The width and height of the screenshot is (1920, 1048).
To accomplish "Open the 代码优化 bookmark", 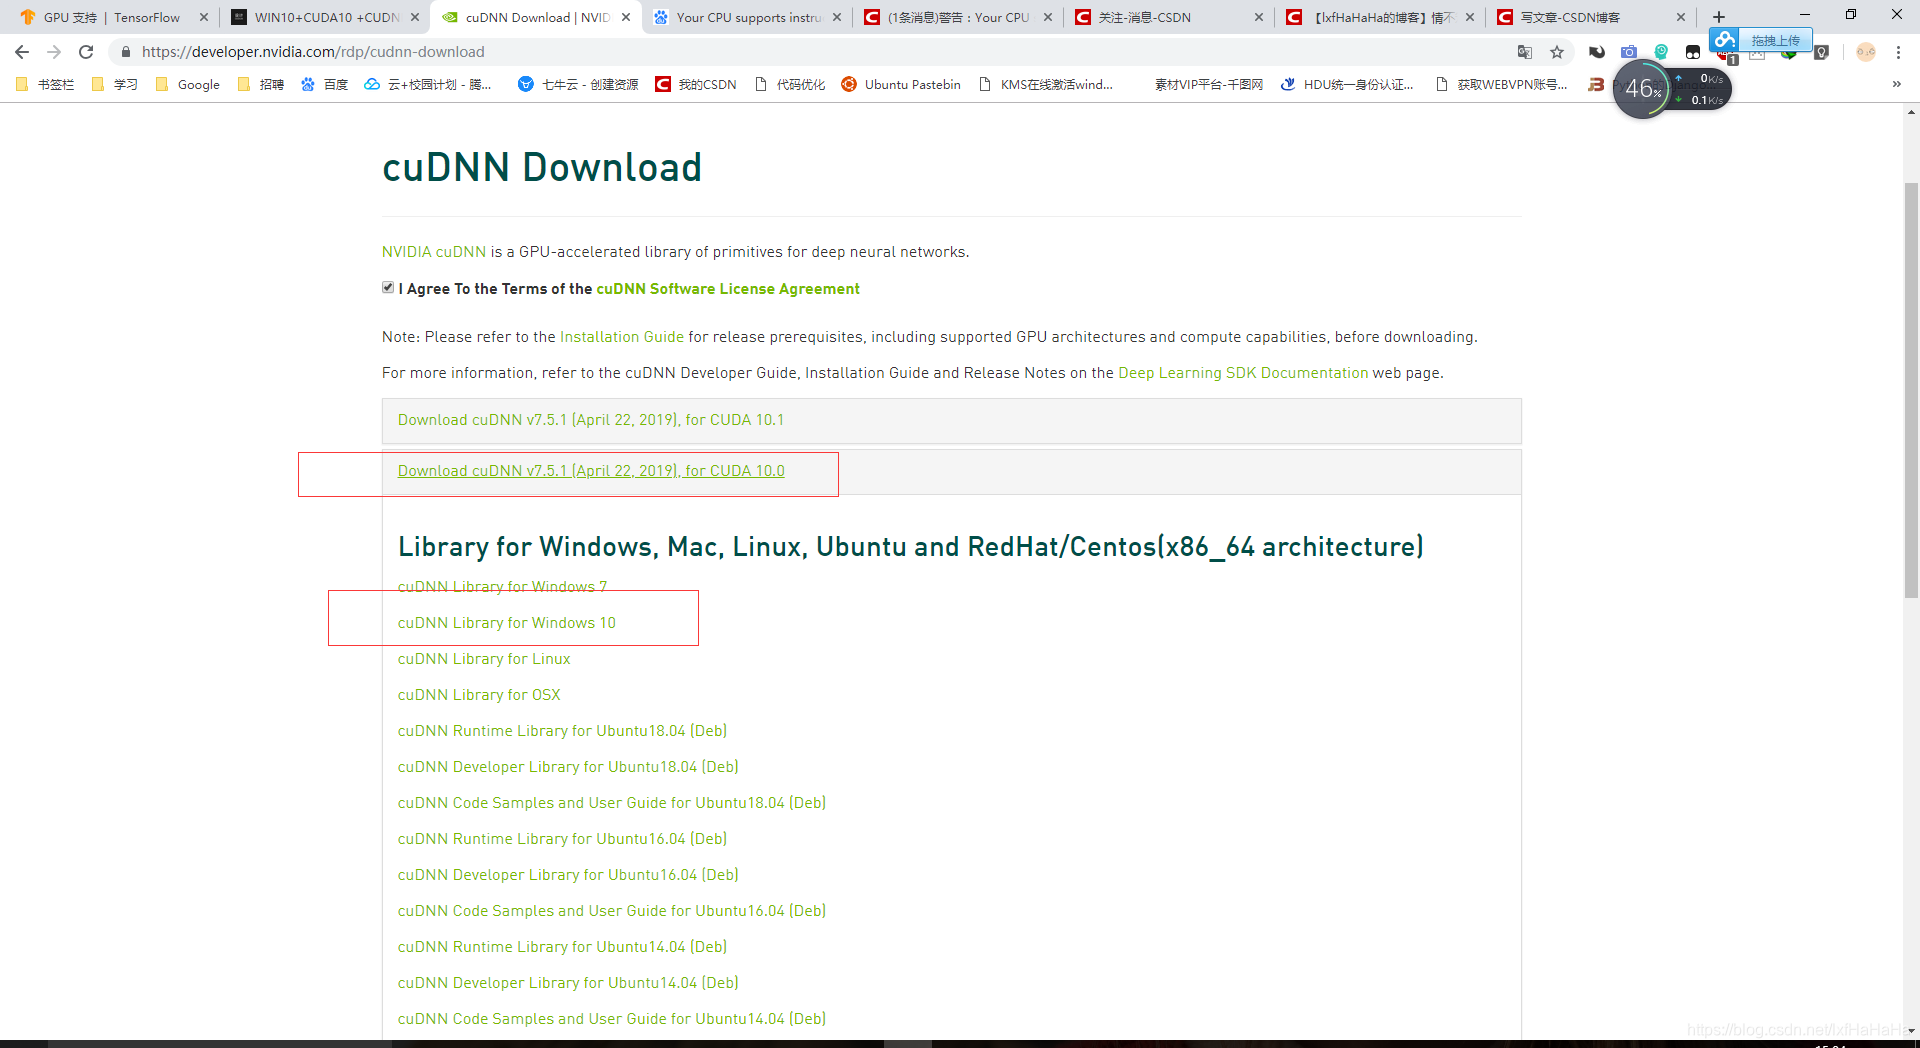I will pos(790,85).
